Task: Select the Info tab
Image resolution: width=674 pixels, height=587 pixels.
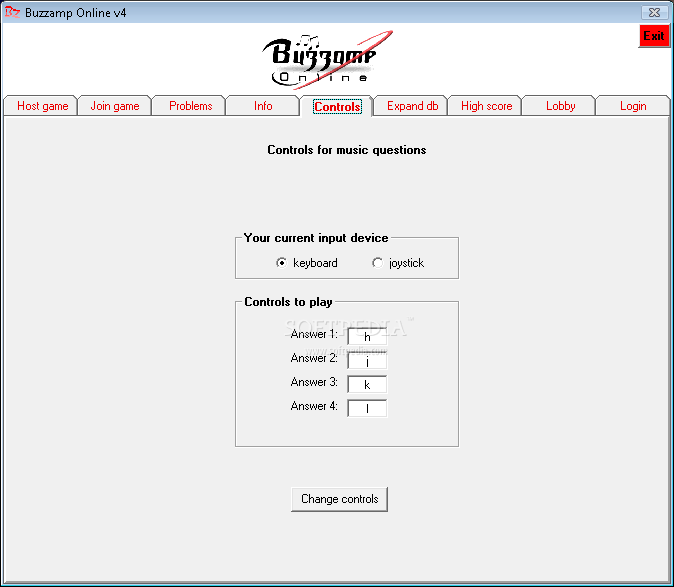Action: click(263, 106)
